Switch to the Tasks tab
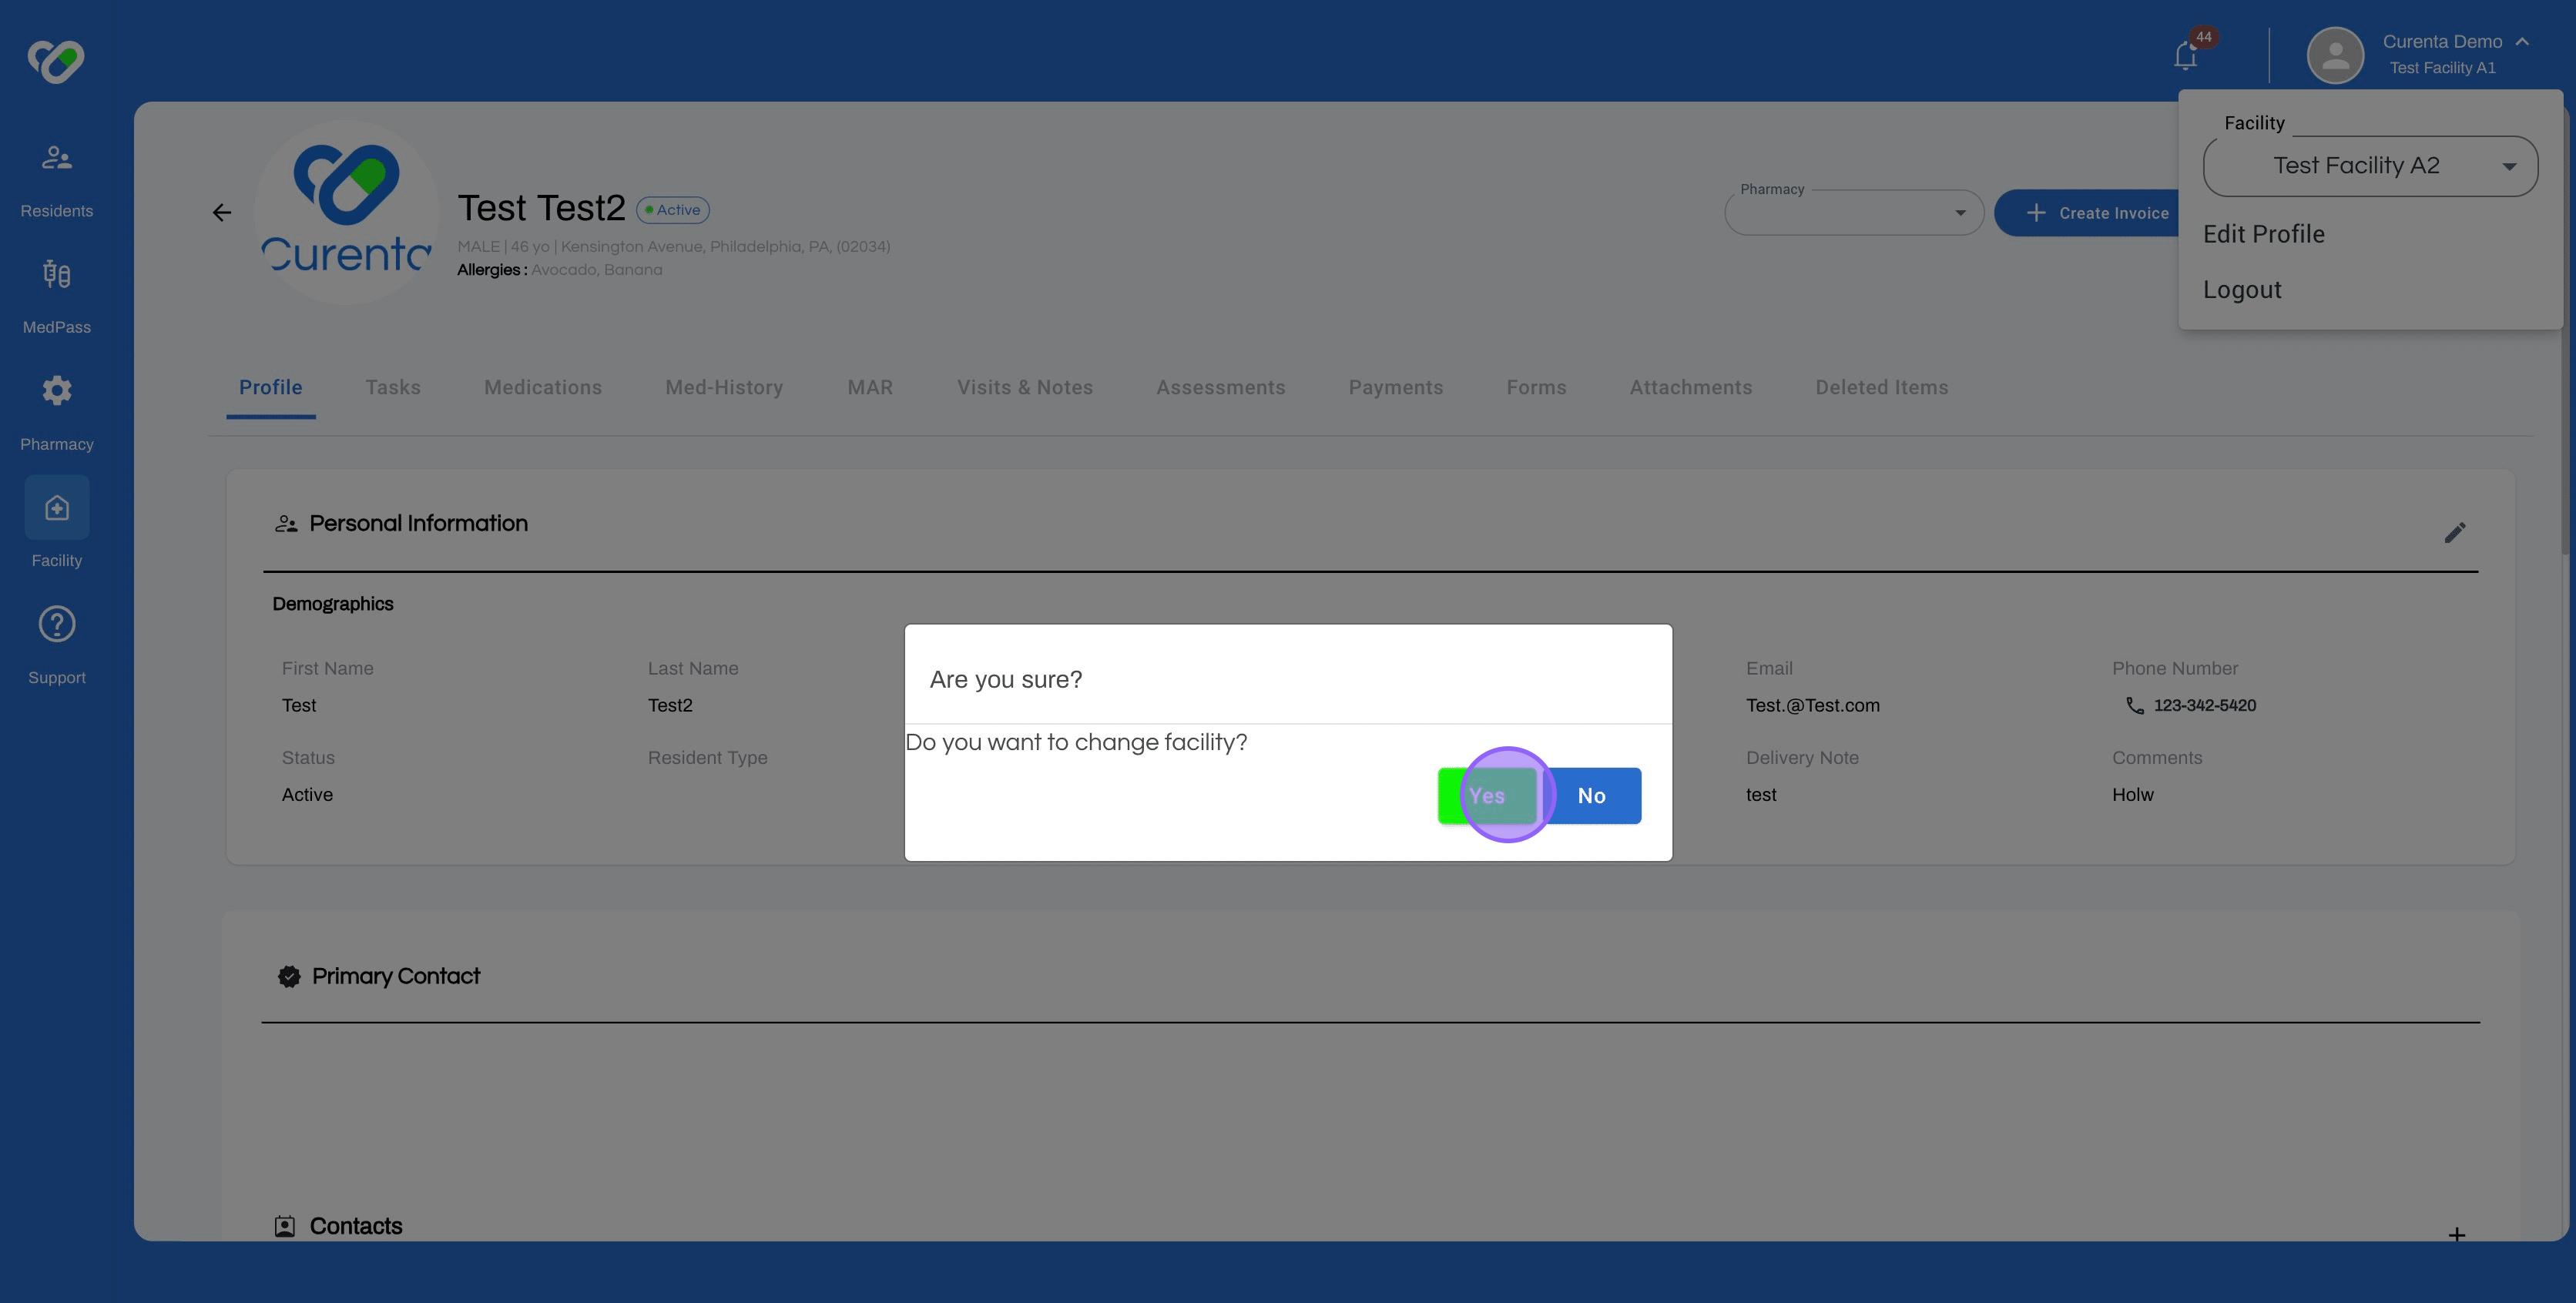 [393, 388]
